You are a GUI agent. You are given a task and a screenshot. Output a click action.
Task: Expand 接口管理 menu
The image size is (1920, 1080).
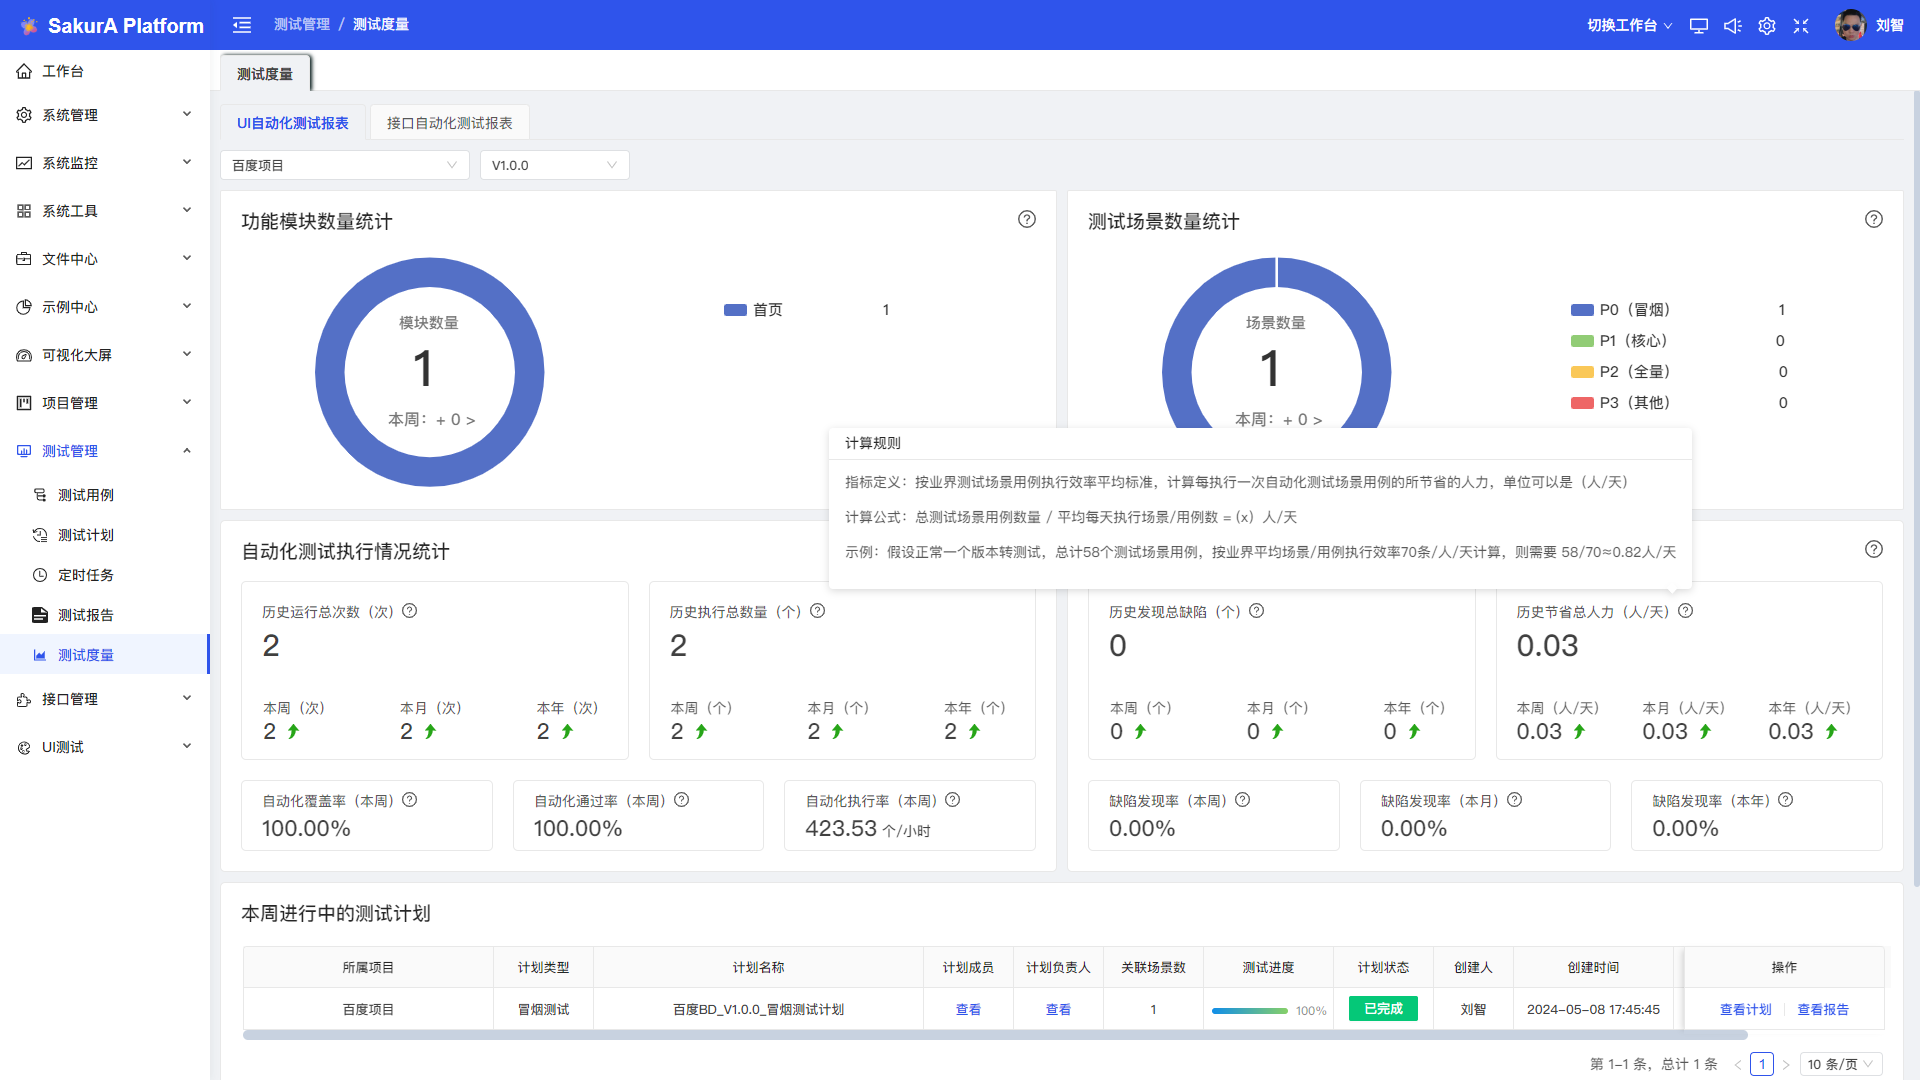[105, 699]
